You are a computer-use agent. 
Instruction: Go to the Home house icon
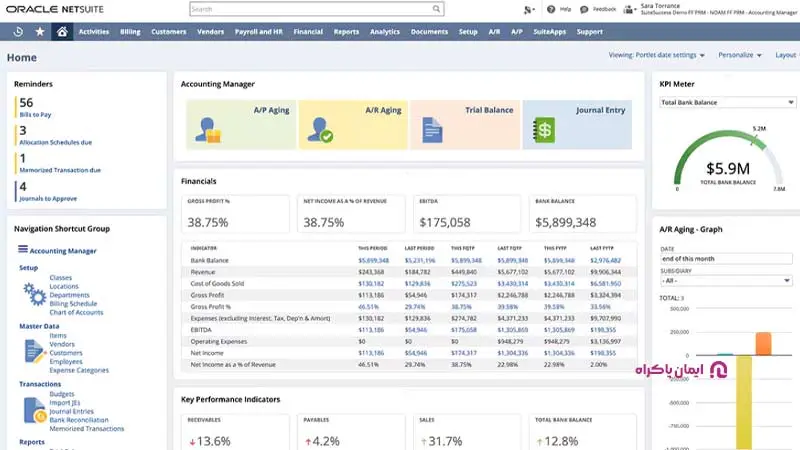coord(62,32)
